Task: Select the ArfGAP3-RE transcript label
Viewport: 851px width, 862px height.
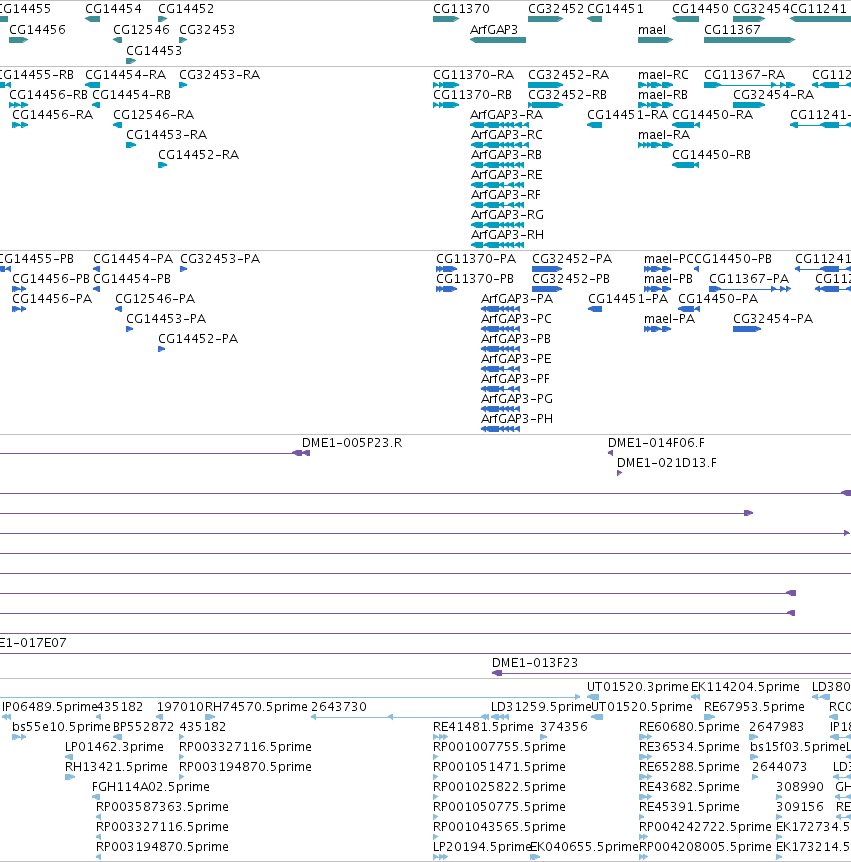Action: click(x=507, y=174)
